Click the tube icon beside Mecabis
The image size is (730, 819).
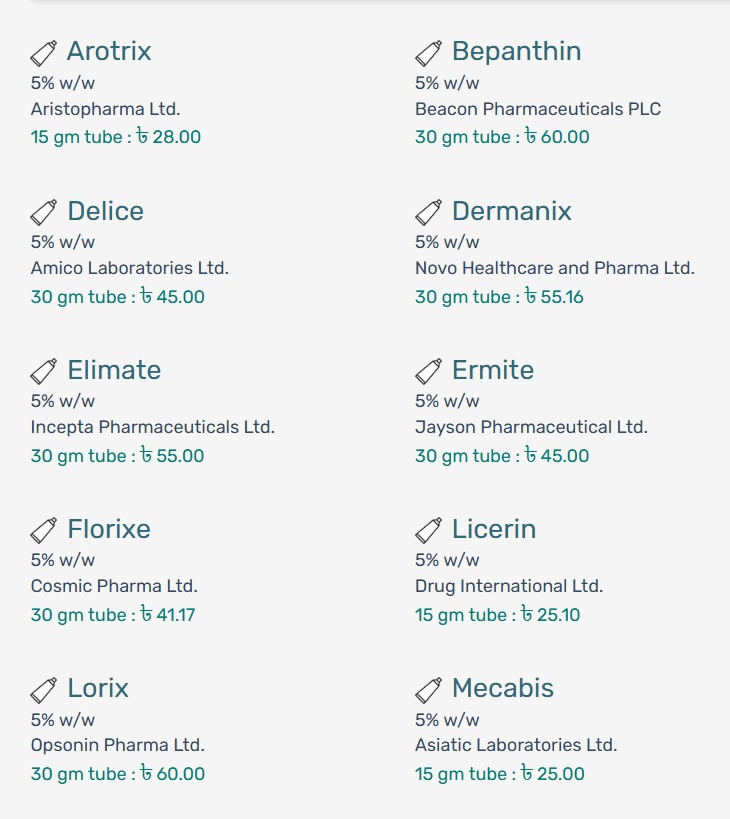pyautogui.click(x=428, y=689)
